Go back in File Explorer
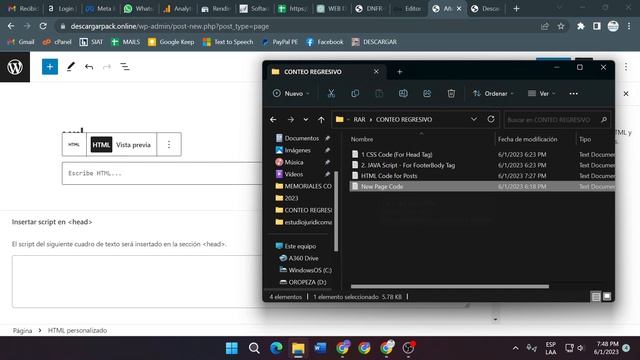 [x=273, y=120]
